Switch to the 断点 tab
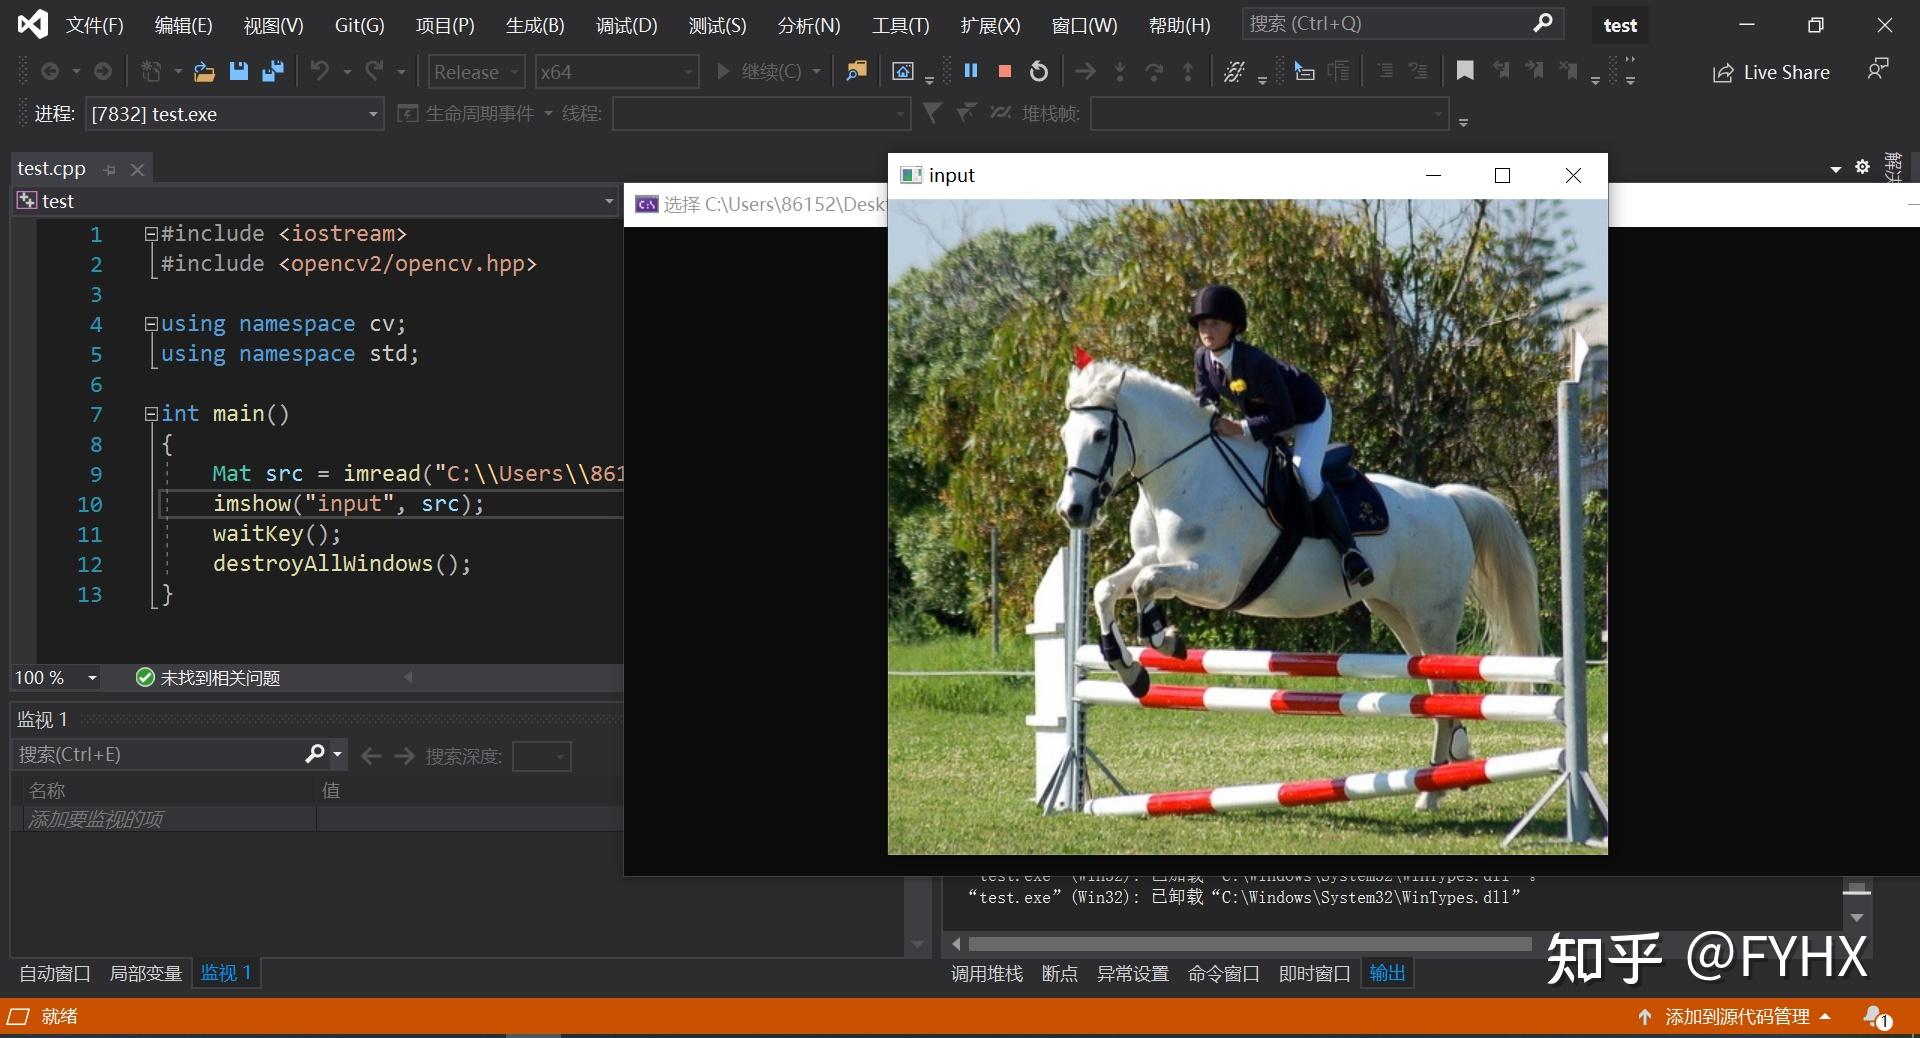Image resolution: width=1920 pixels, height=1038 pixels. (1060, 973)
